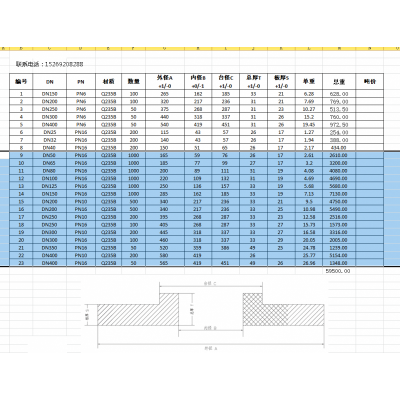The width and height of the screenshot is (400, 400).
Task: Click outer diameter cell 520 in row 21
Action: [x=165, y=248]
